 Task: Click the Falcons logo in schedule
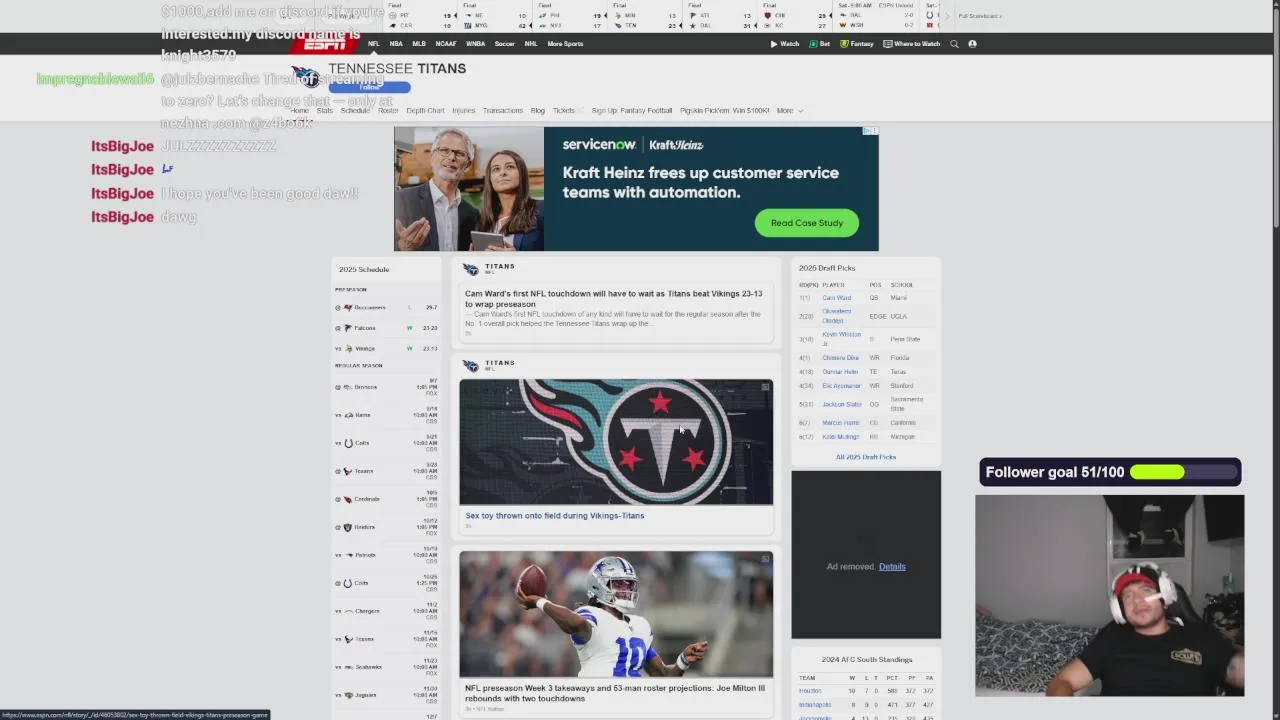point(348,328)
